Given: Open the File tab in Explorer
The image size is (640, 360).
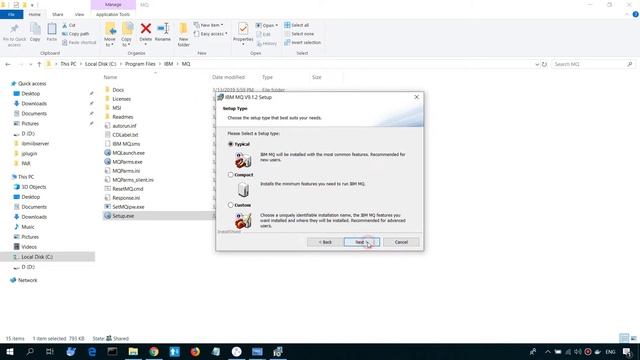Looking at the screenshot, I should (x=11, y=14).
